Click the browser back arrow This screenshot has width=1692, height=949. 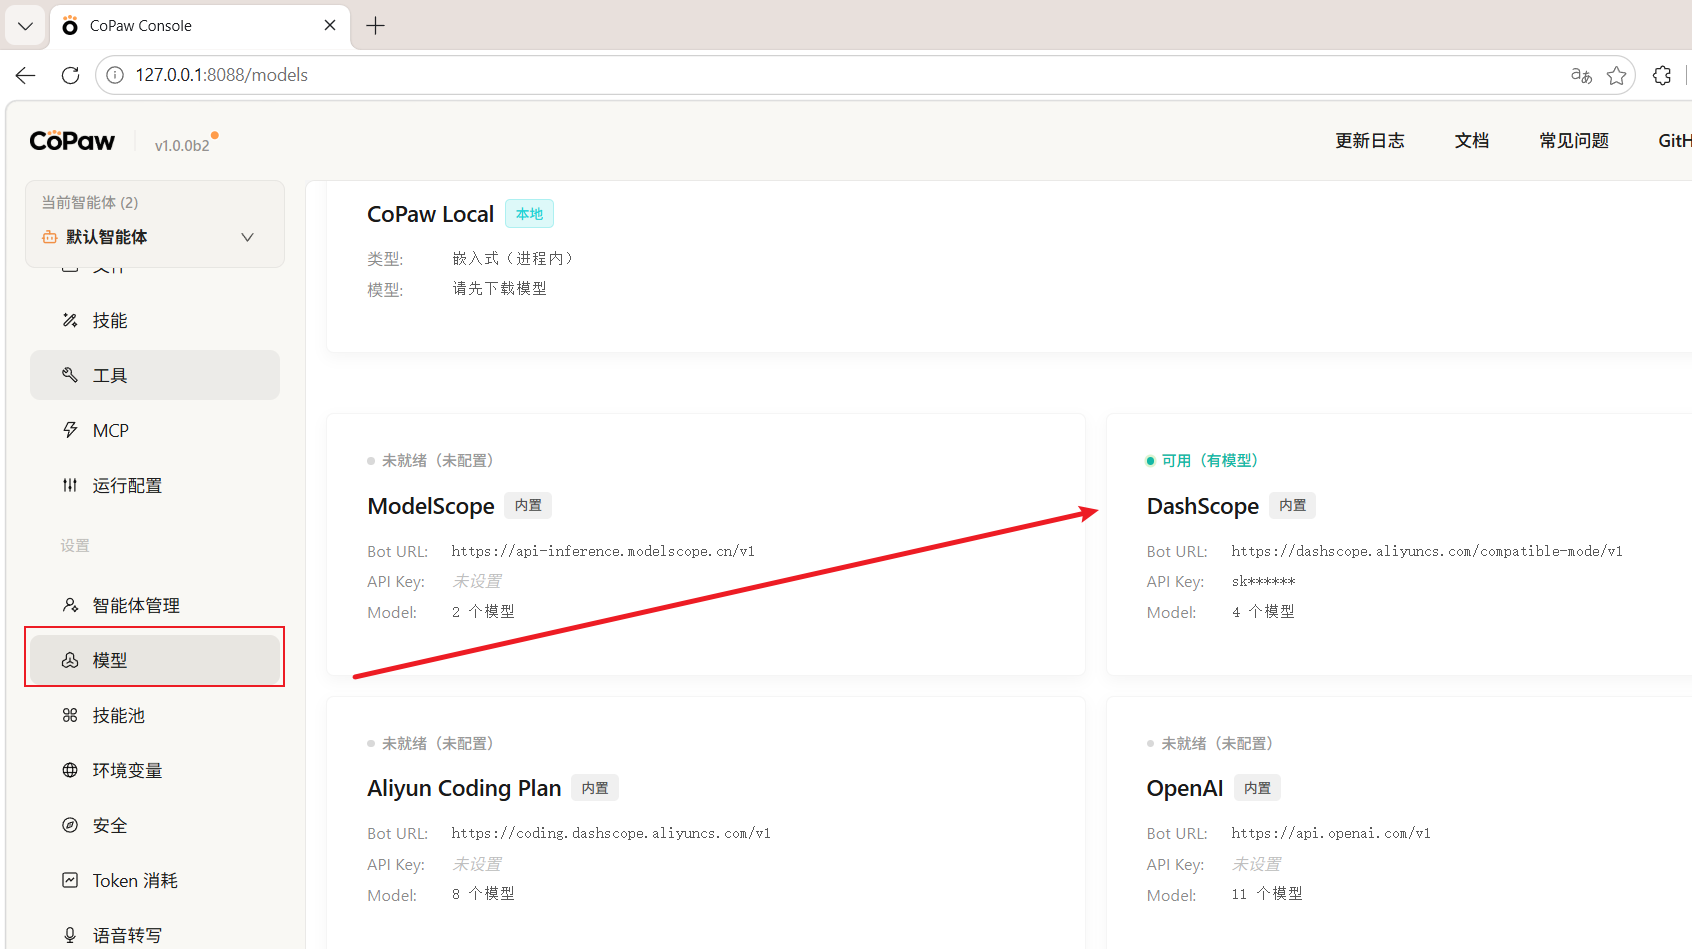pyautogui.click(x=26, y=75)
